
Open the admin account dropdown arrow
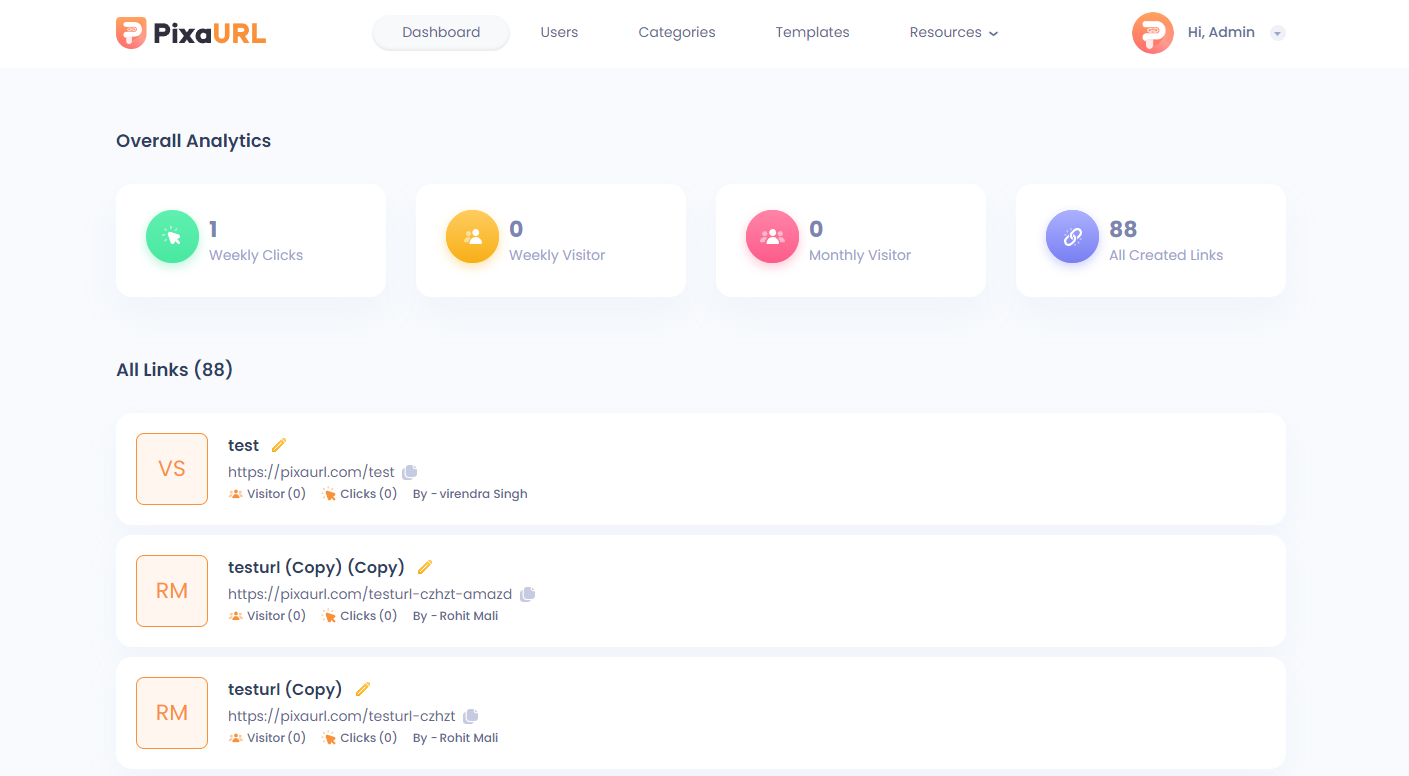tap(1277, 33)
